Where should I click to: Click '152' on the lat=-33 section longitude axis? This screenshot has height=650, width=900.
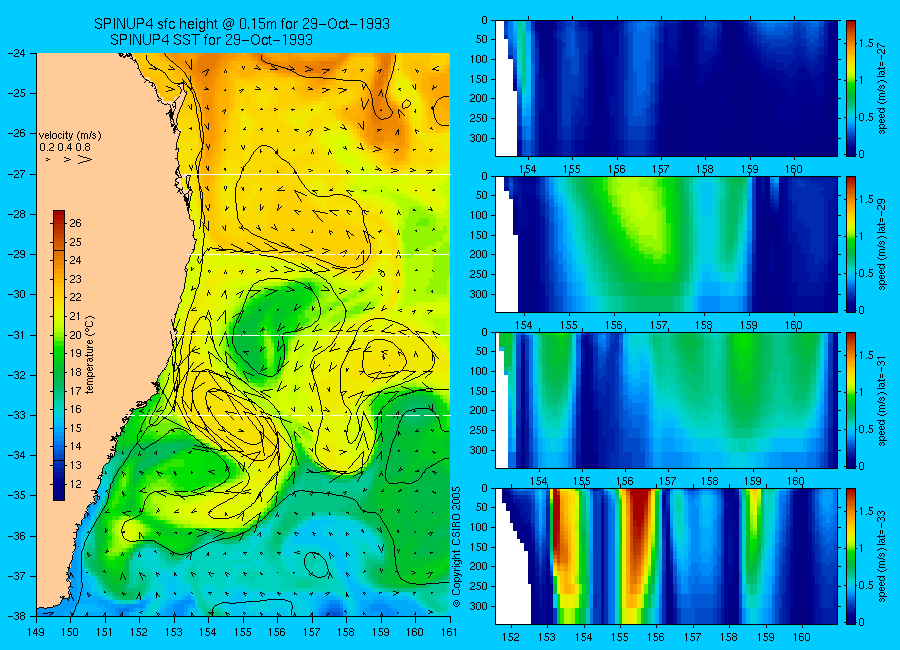tap(510, 637)
